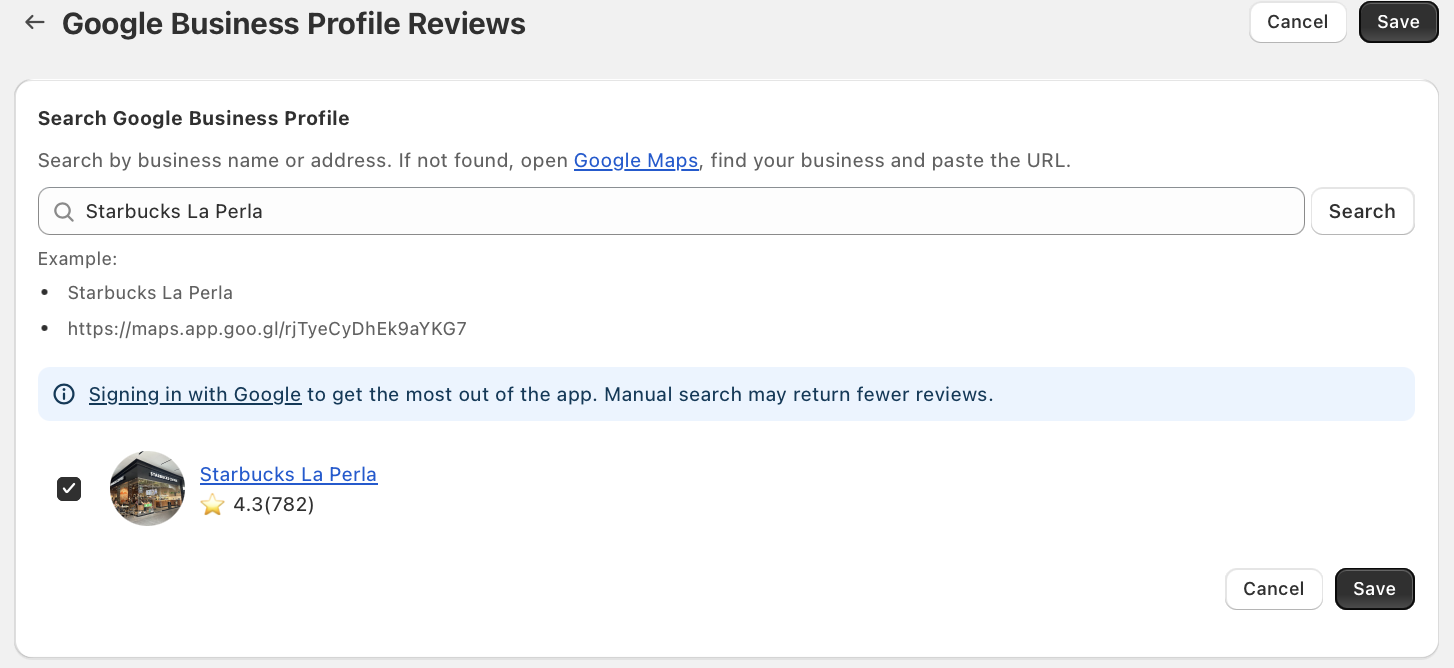Click the 'Example:' label text

point(78,259)
